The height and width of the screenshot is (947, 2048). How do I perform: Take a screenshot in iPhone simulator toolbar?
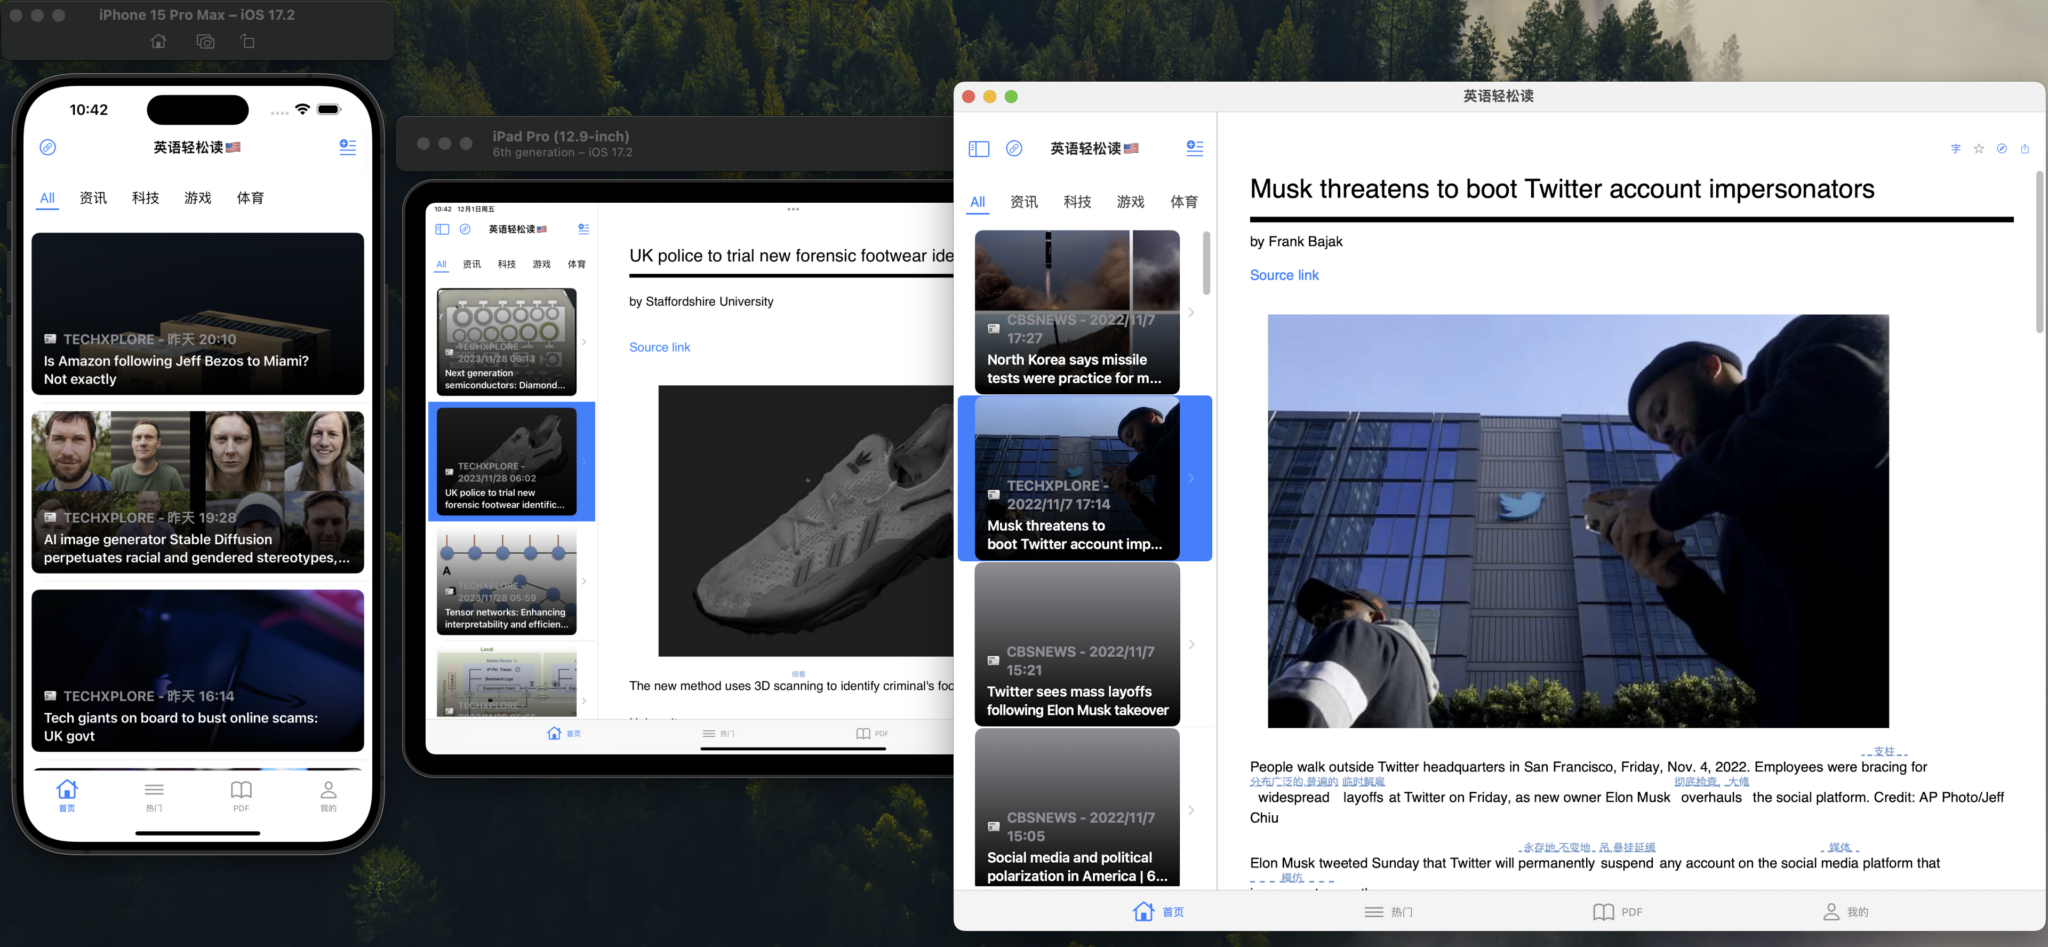[x=205, y=42]
